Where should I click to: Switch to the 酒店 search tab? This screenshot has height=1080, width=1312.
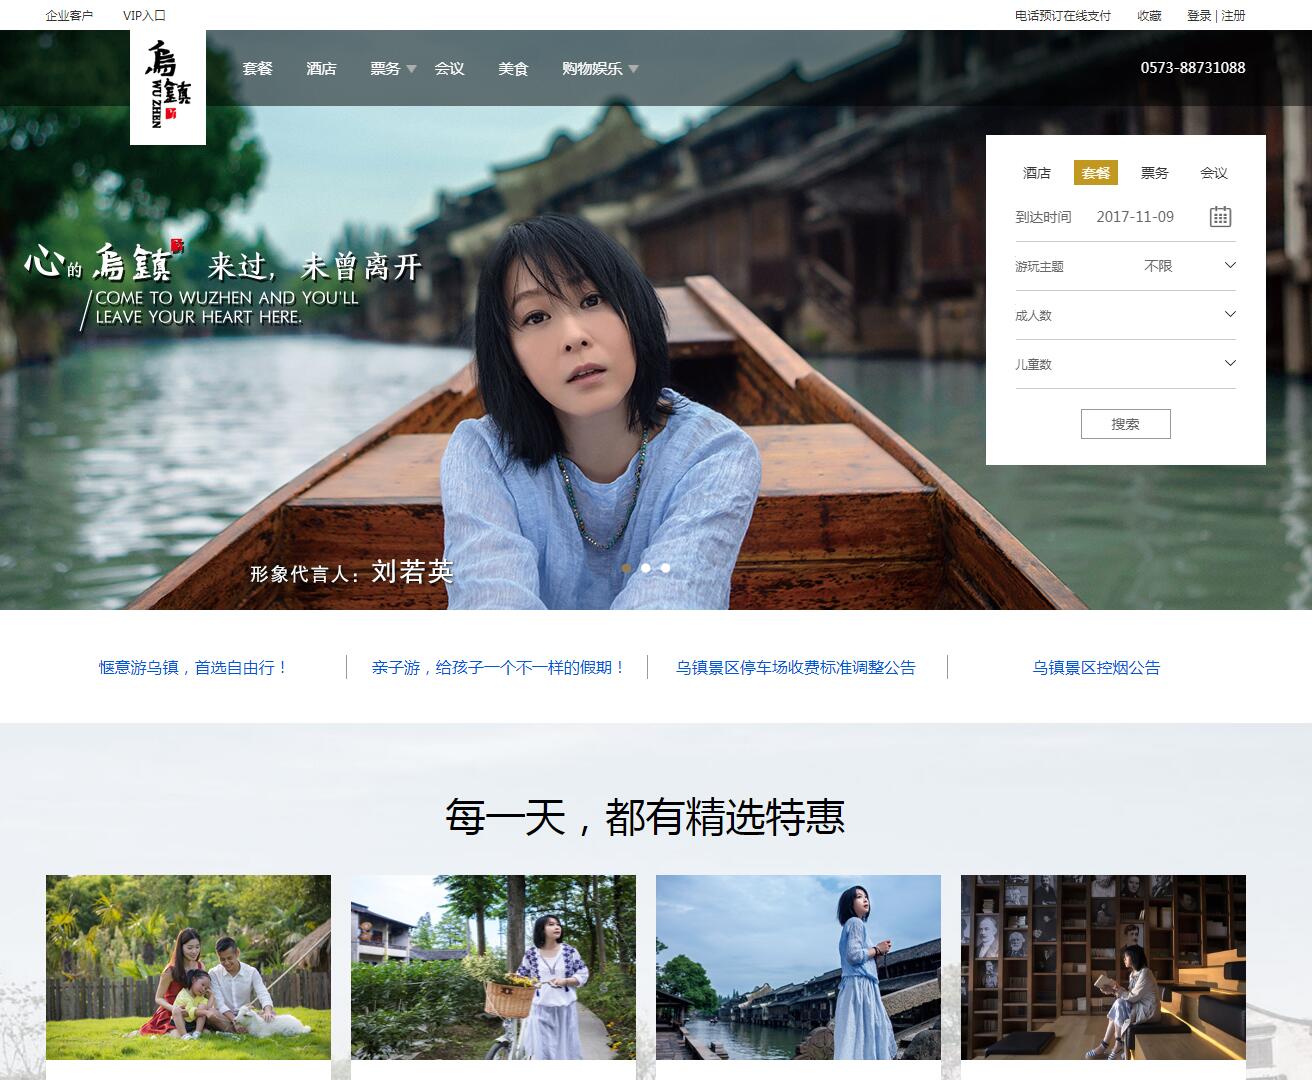coord(1037,173)
